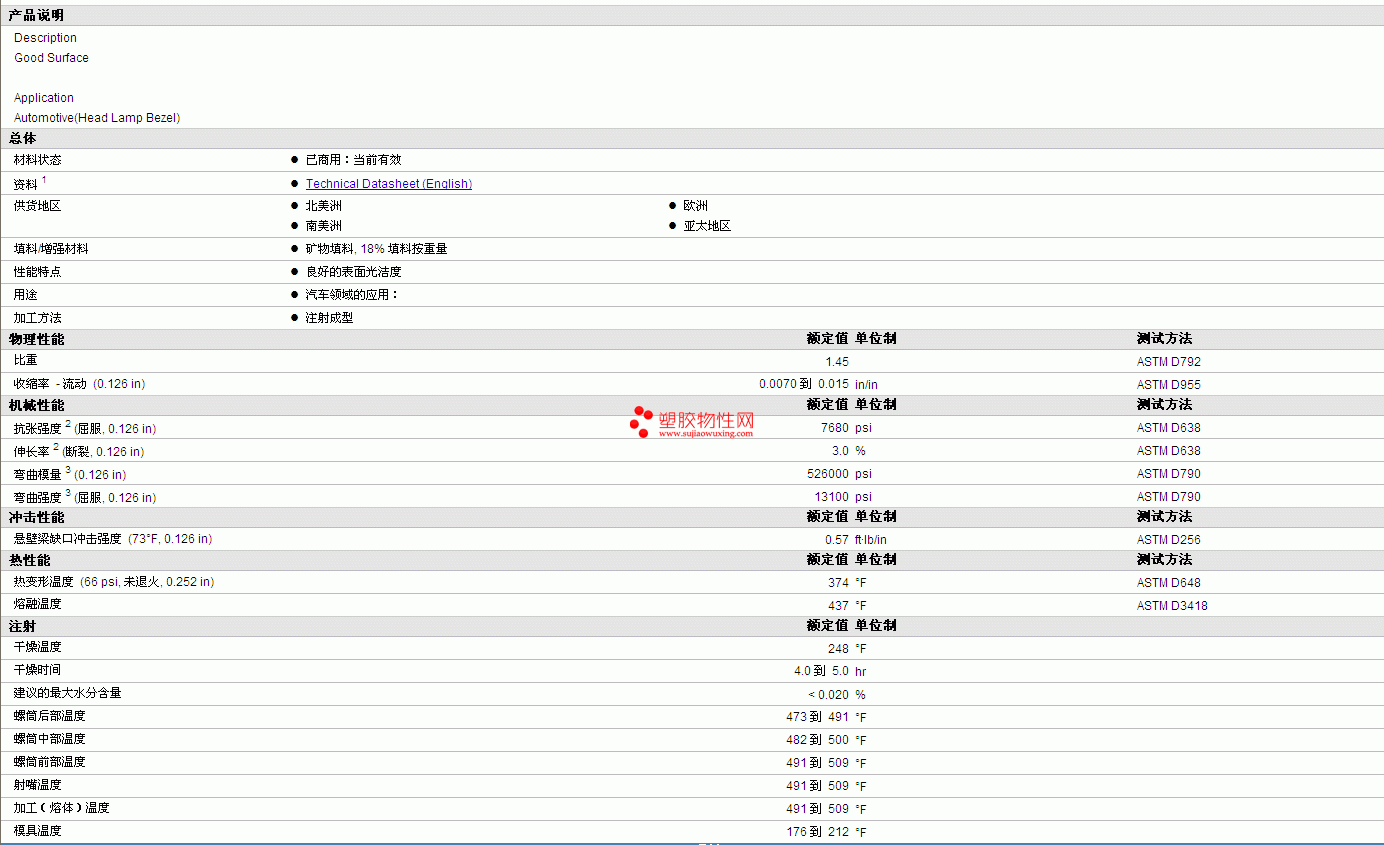Open the Technical Datasheet (English) link
The width and height of the screenshot is (1384, 845).
(x=389, y=184)
